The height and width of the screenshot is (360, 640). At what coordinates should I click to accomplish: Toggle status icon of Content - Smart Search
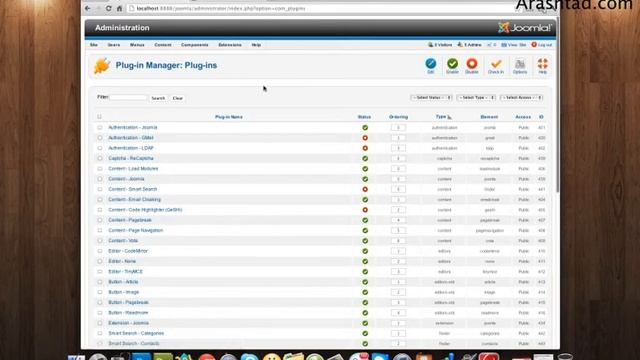[x=365, y=189]
